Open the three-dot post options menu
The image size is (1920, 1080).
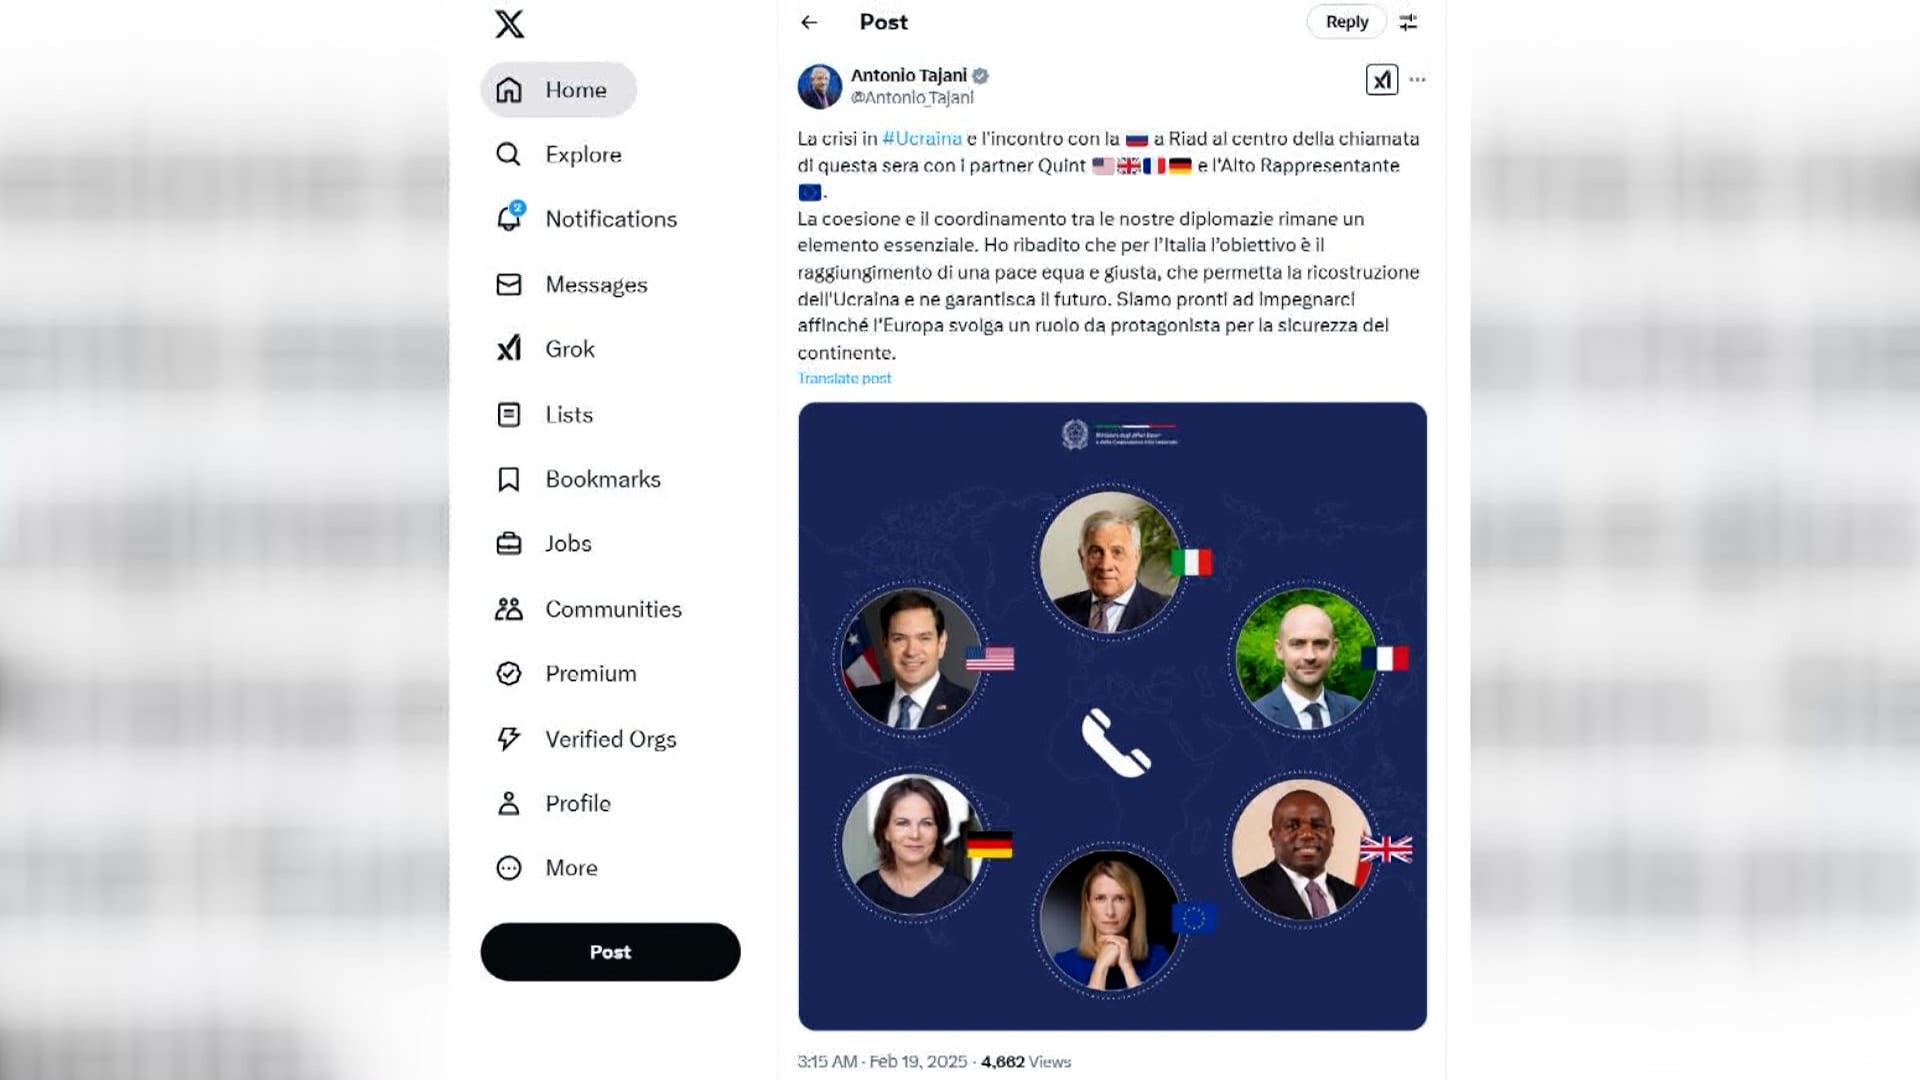coord(1417,80)
